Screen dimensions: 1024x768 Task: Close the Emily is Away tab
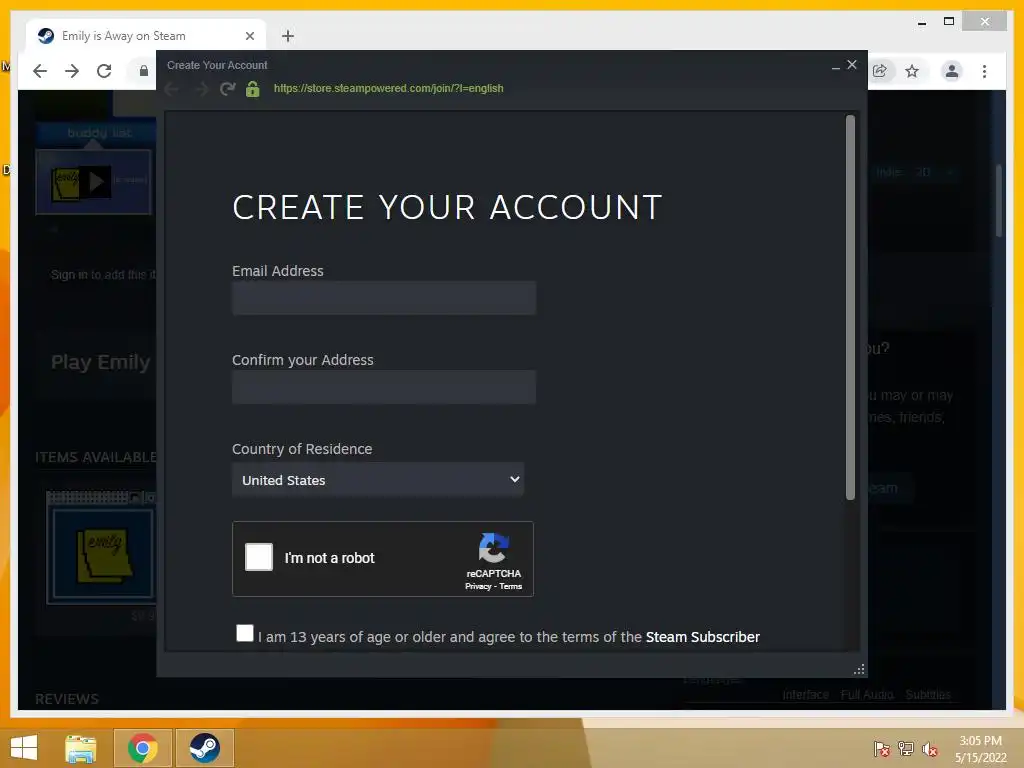tap(249, 36)
